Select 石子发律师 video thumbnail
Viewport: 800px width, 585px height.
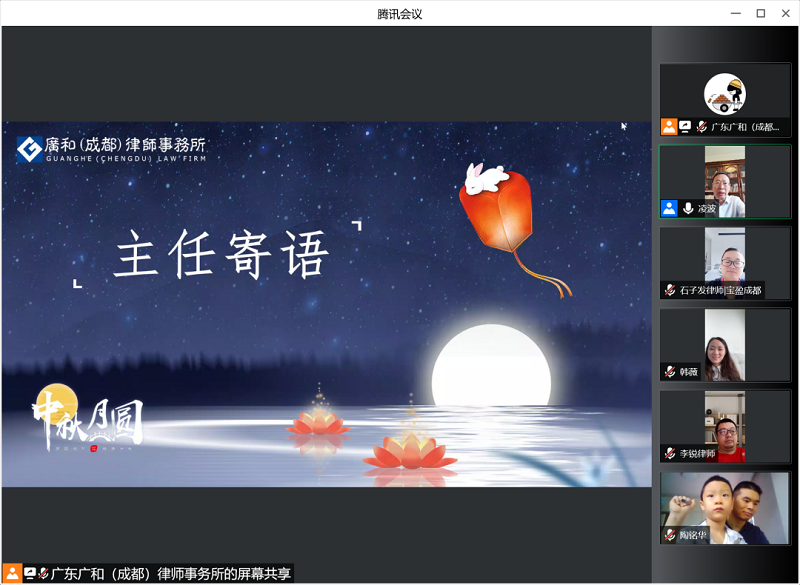725,263
